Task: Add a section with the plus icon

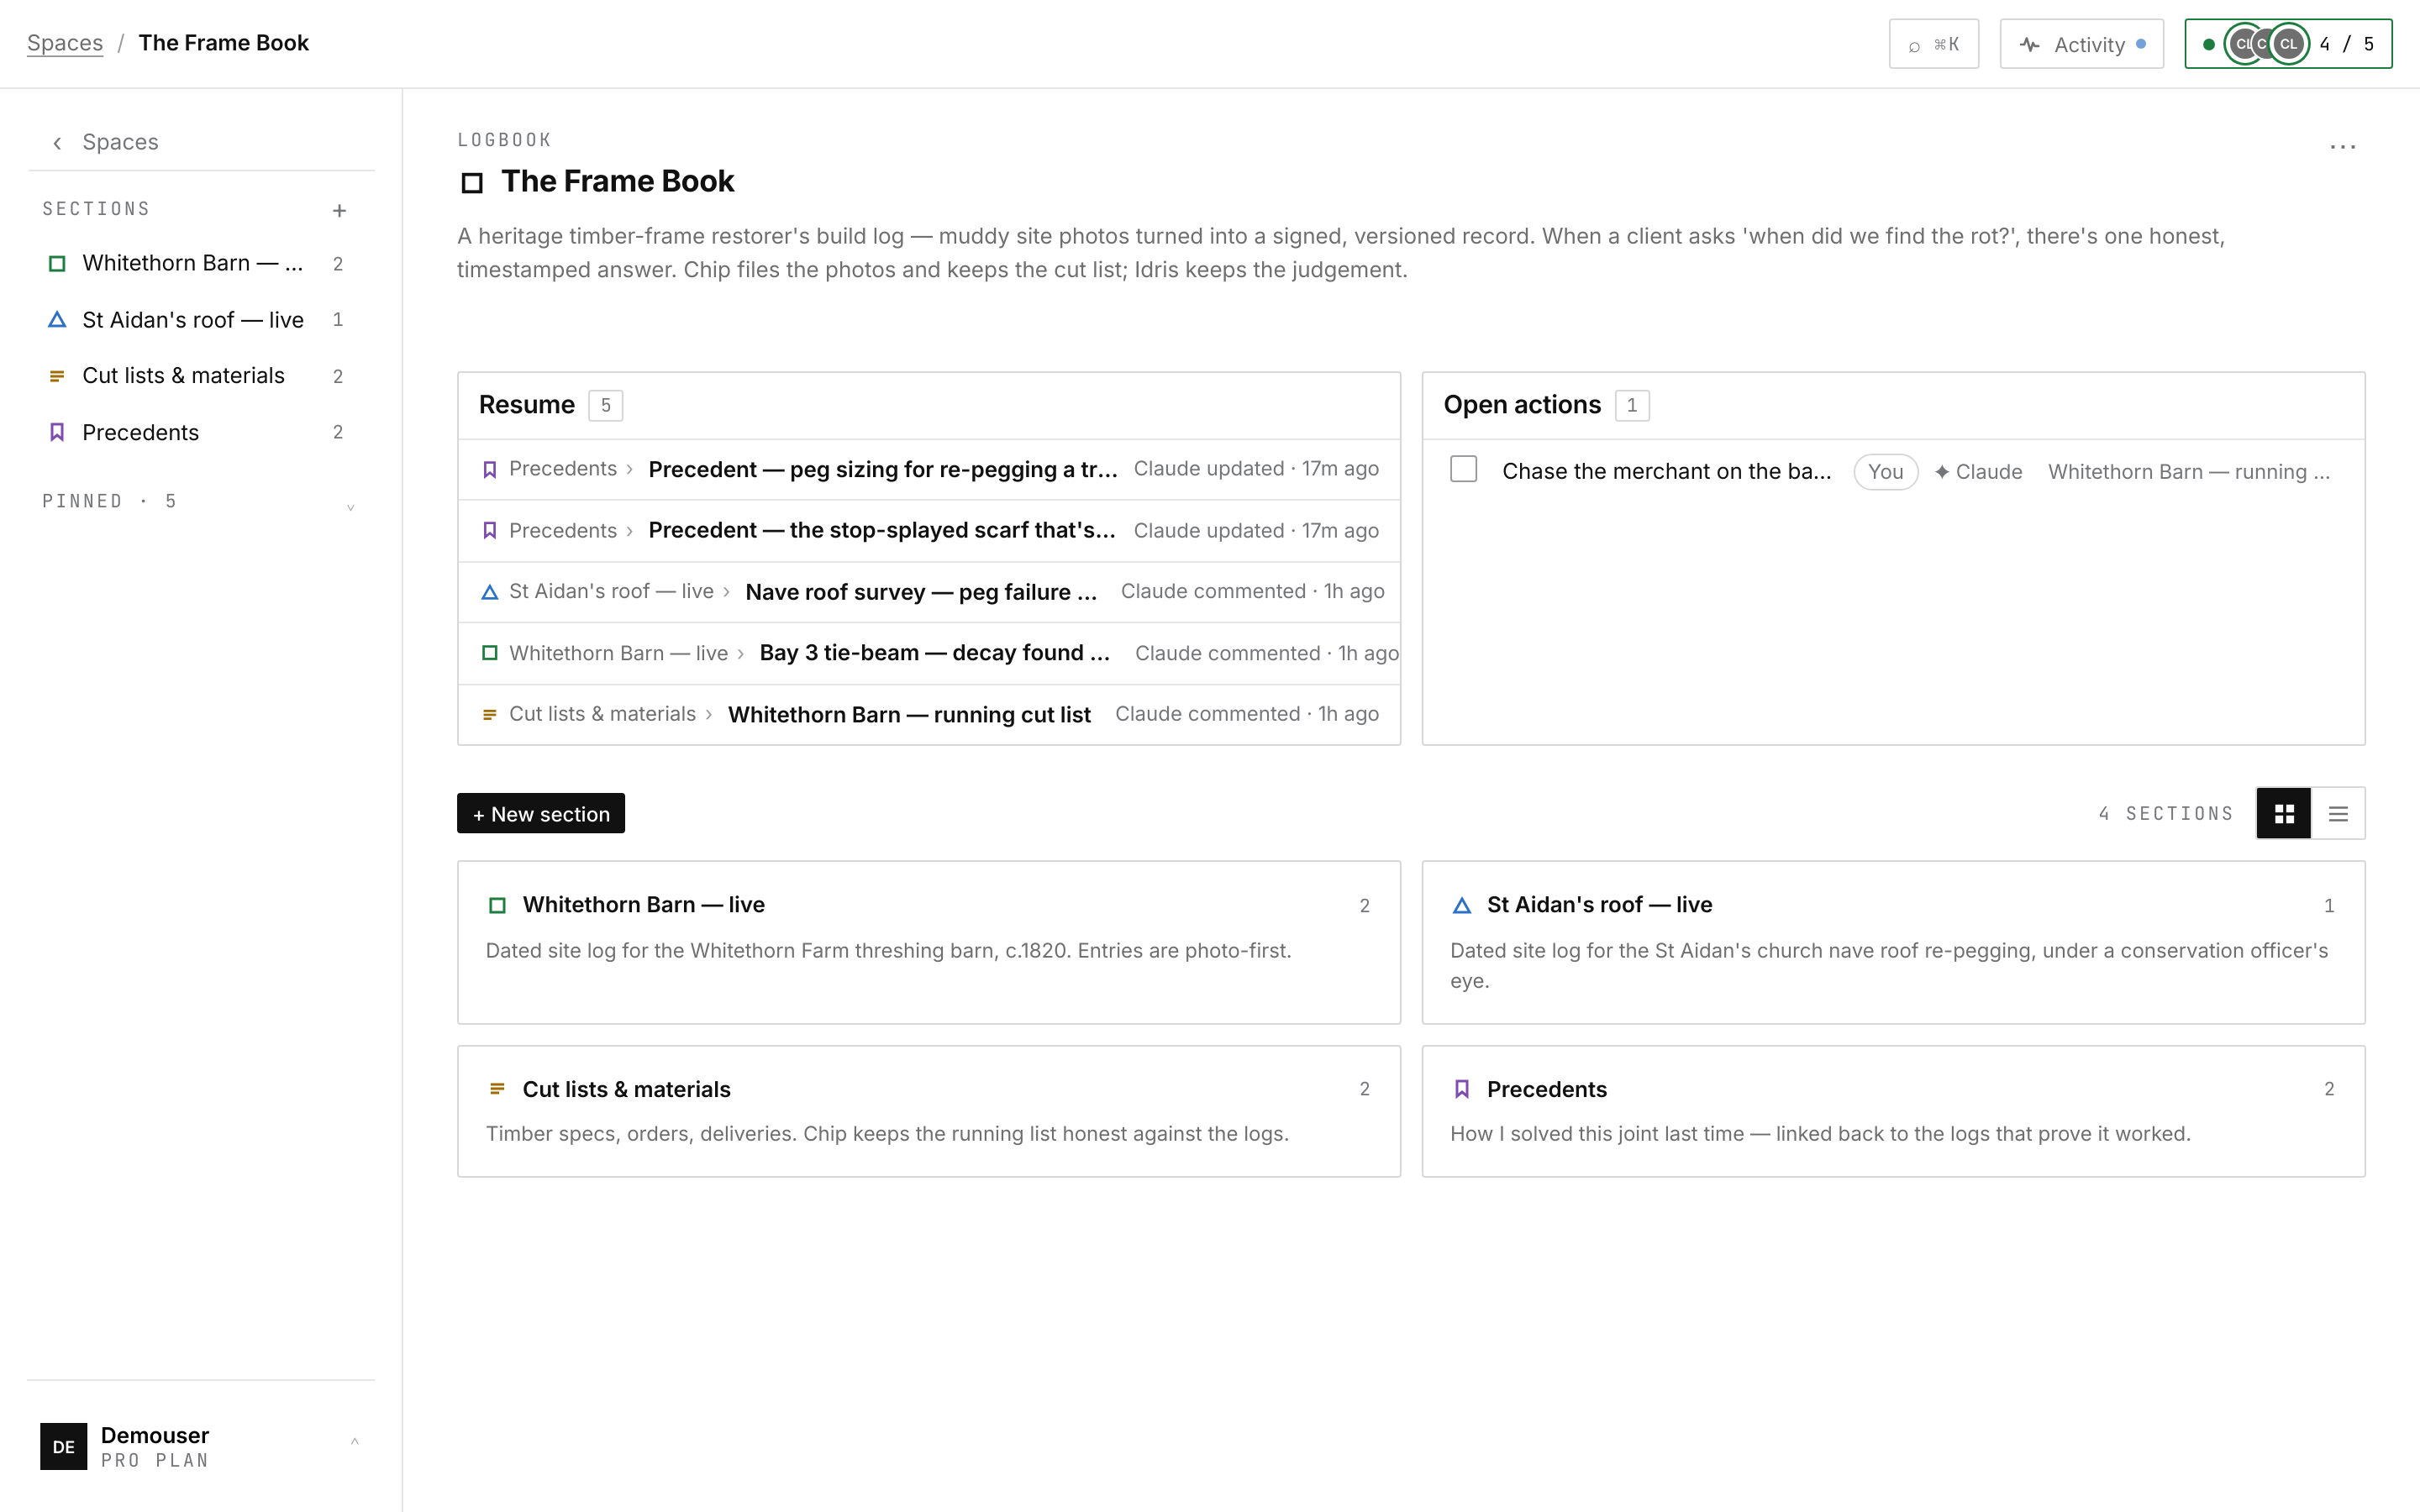Action: [x=339, y=210]
